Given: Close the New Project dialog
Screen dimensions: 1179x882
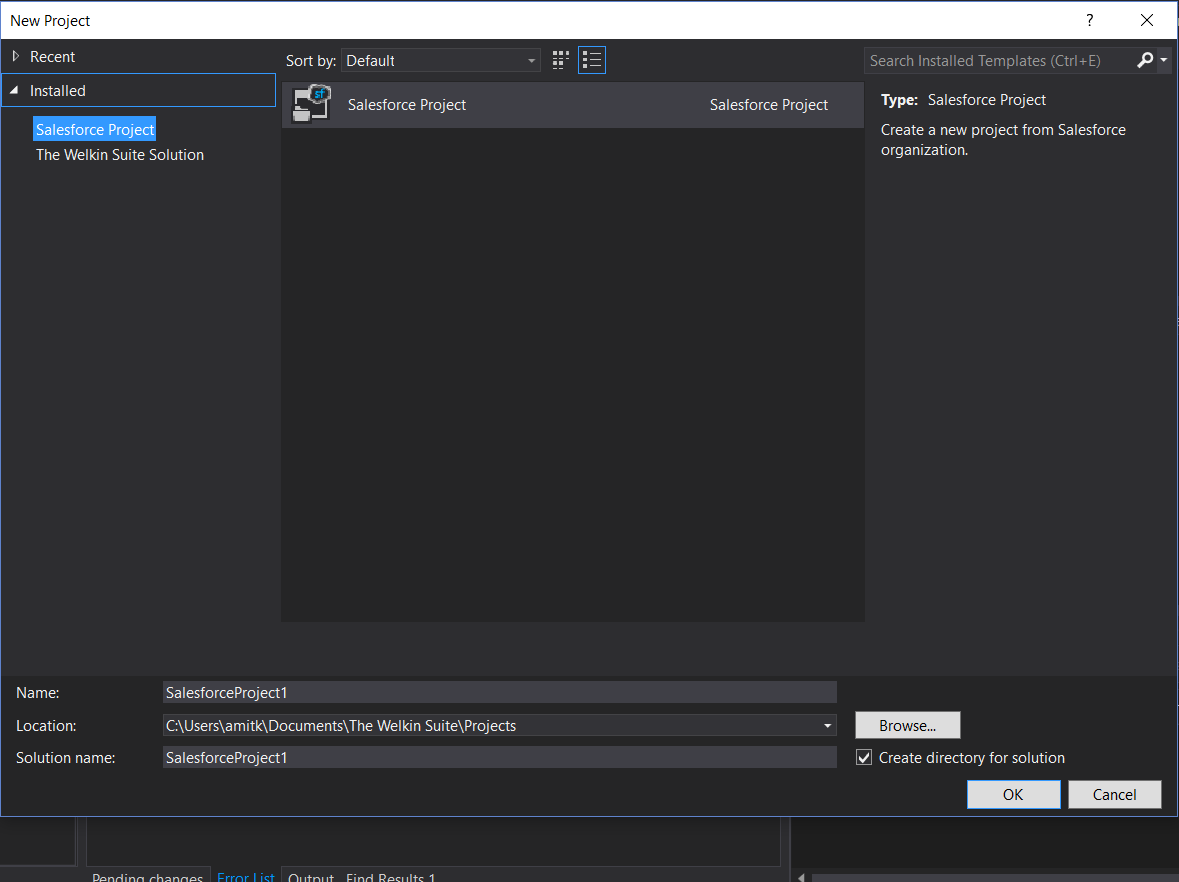Looking at the screenshot, I should [1147, 20].
